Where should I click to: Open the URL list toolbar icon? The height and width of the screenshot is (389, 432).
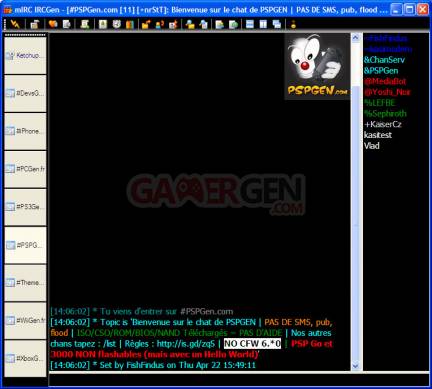click(x=233, y=24)
